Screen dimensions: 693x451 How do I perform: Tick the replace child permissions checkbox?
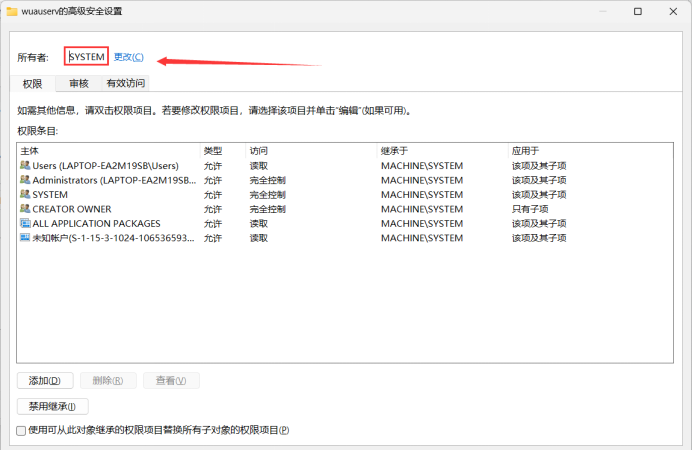pyautogui.click(x=21, y=431)
